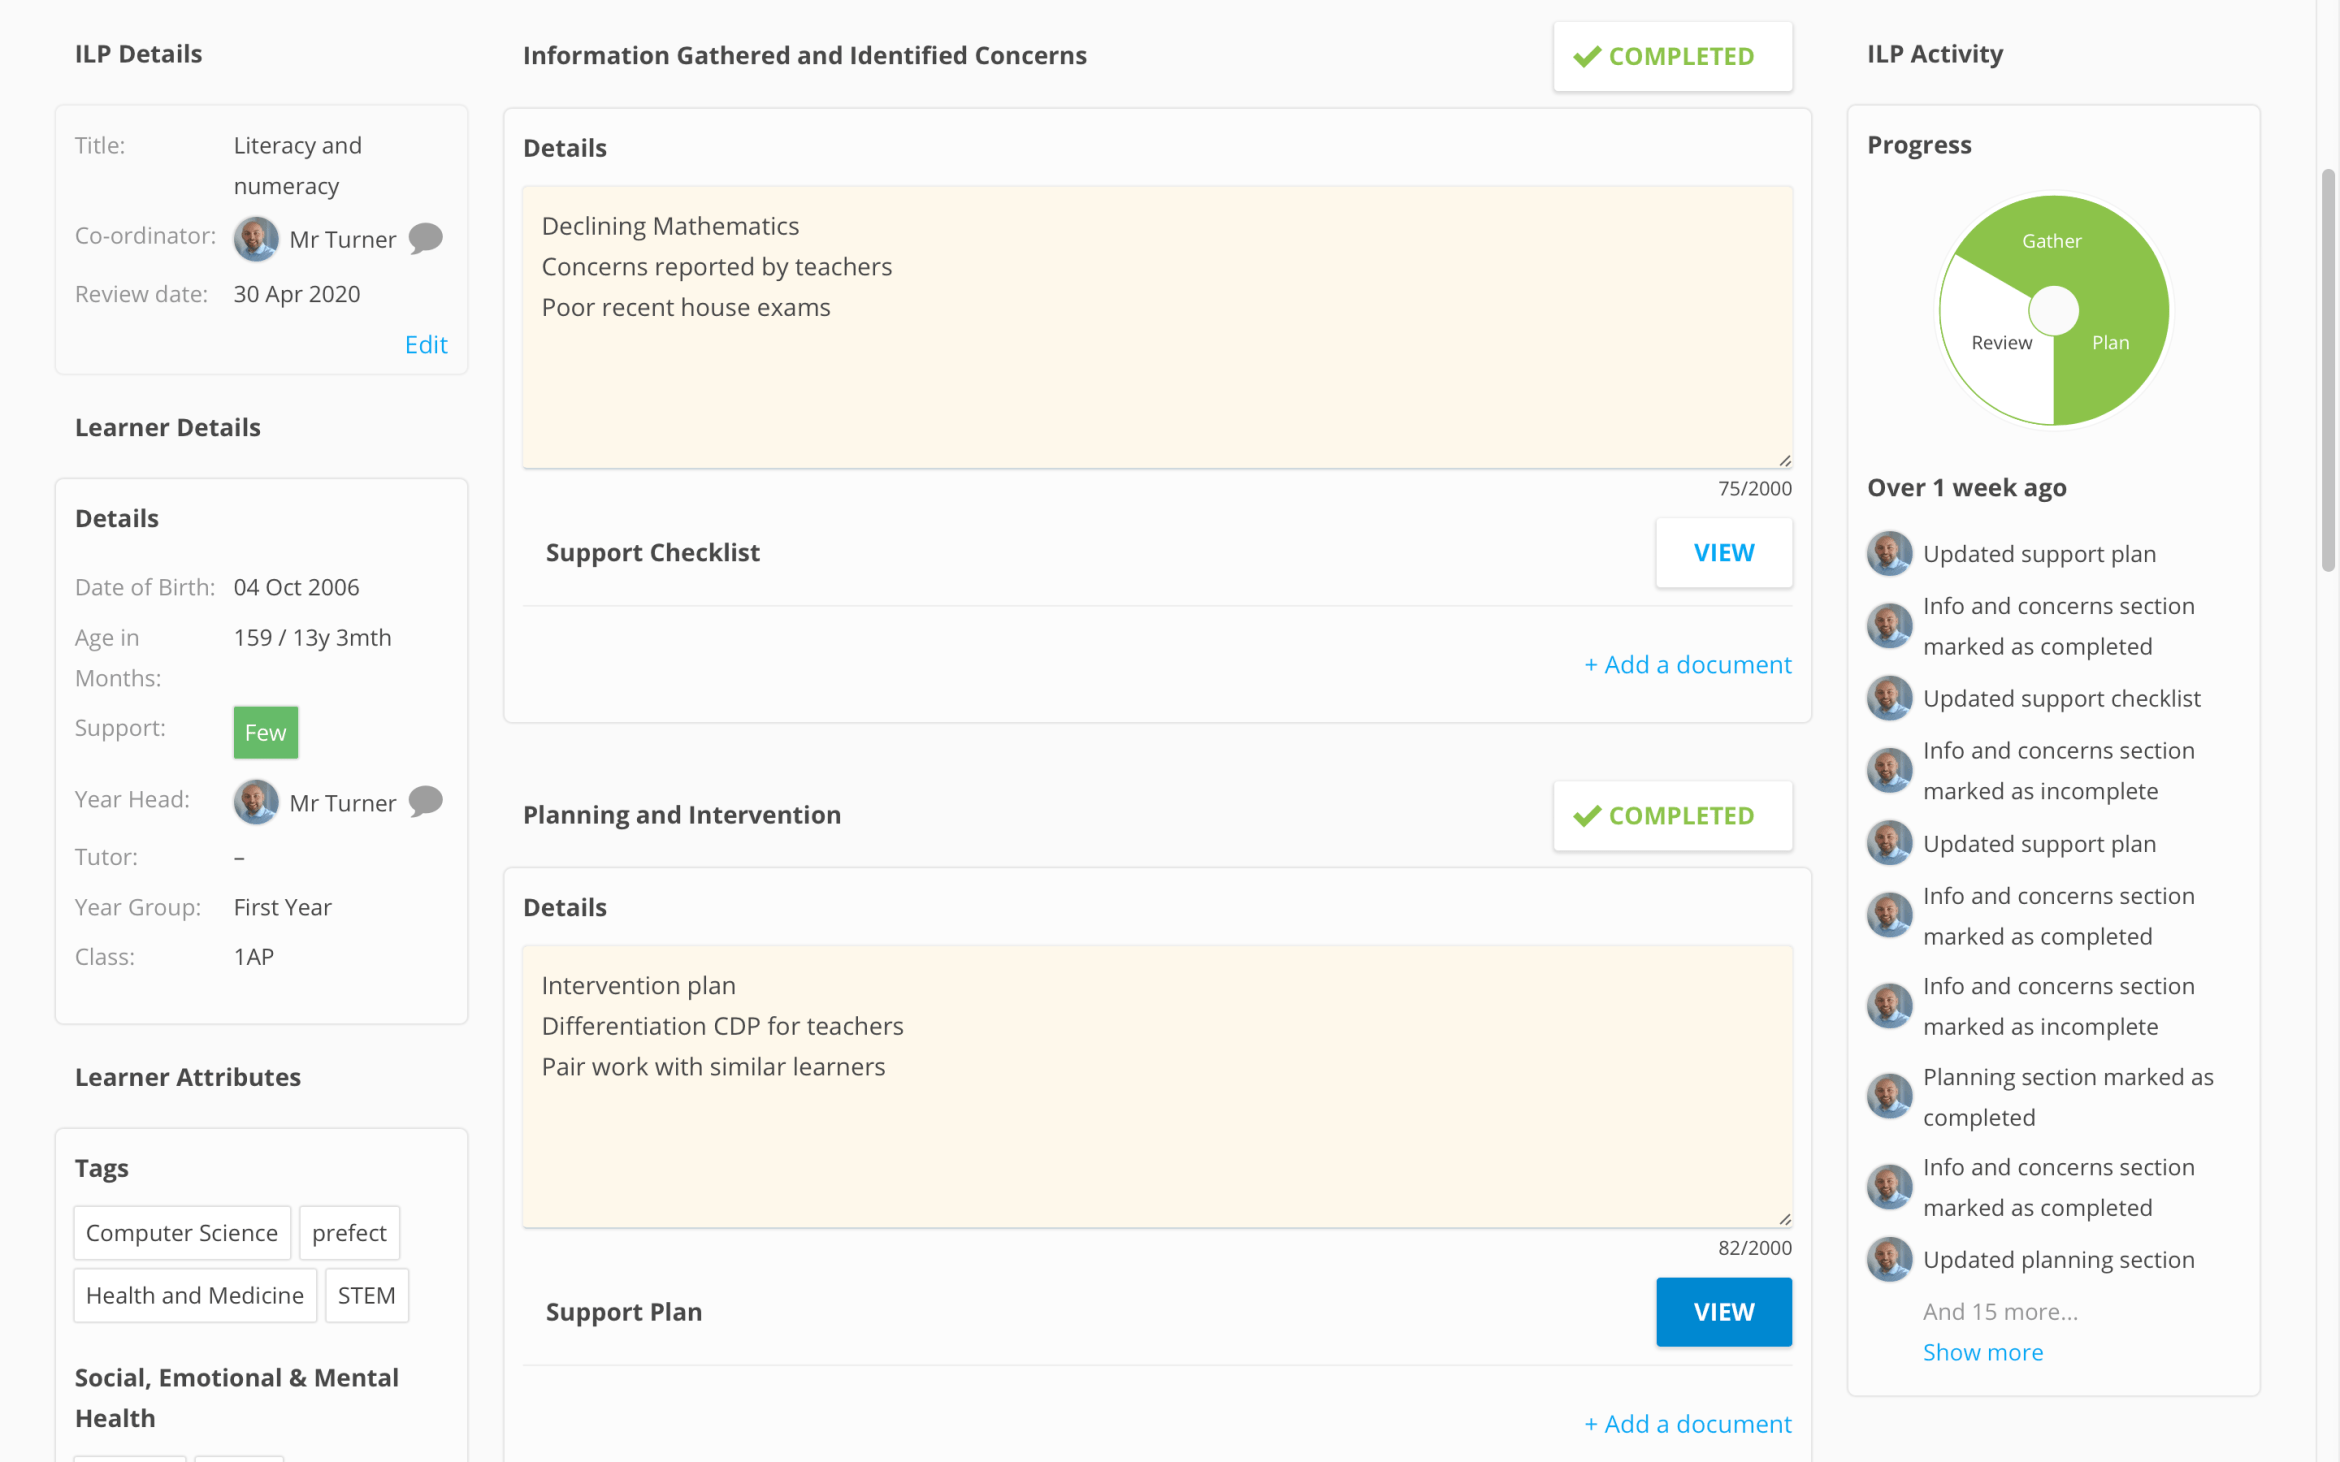Click the avatar beside Updated support checklist

tap(1889, 698)
